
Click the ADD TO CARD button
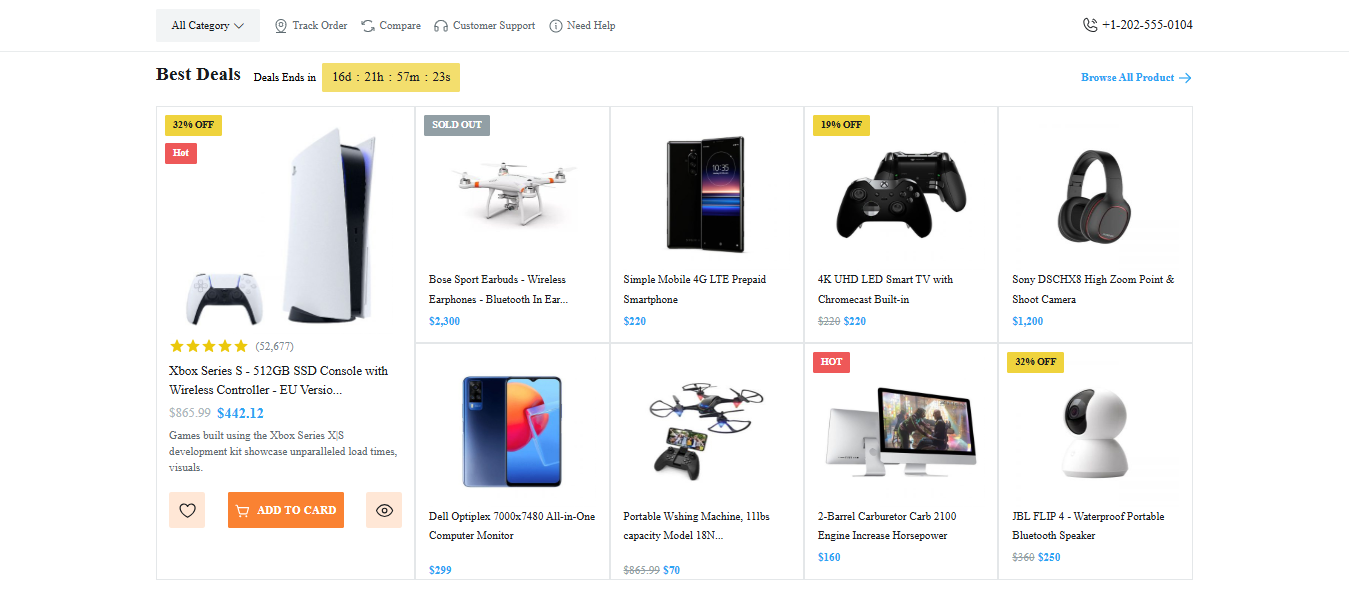286,510
